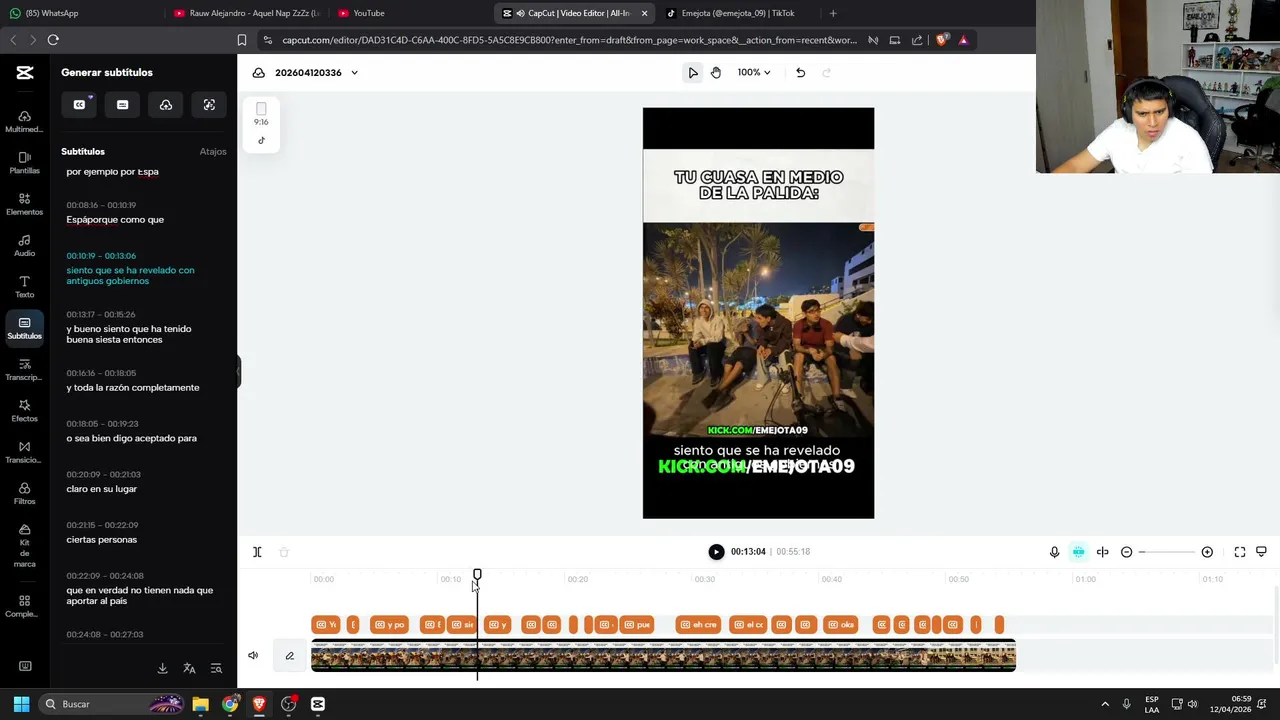Collapse the left panel via edge handle
1280x720 pixels.
[238, 372]
